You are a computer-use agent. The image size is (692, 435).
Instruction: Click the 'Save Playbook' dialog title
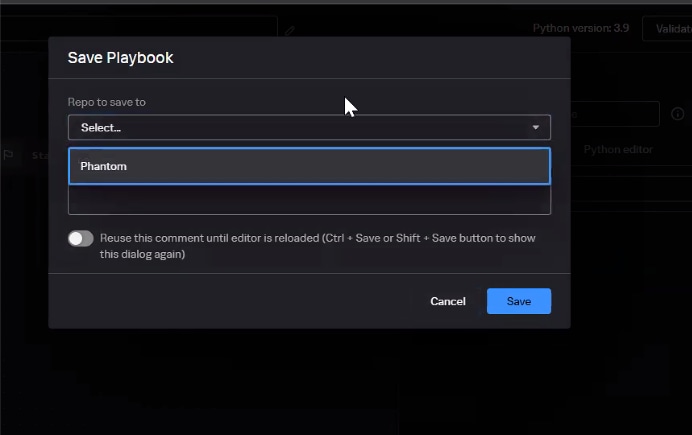pos(120,58)
